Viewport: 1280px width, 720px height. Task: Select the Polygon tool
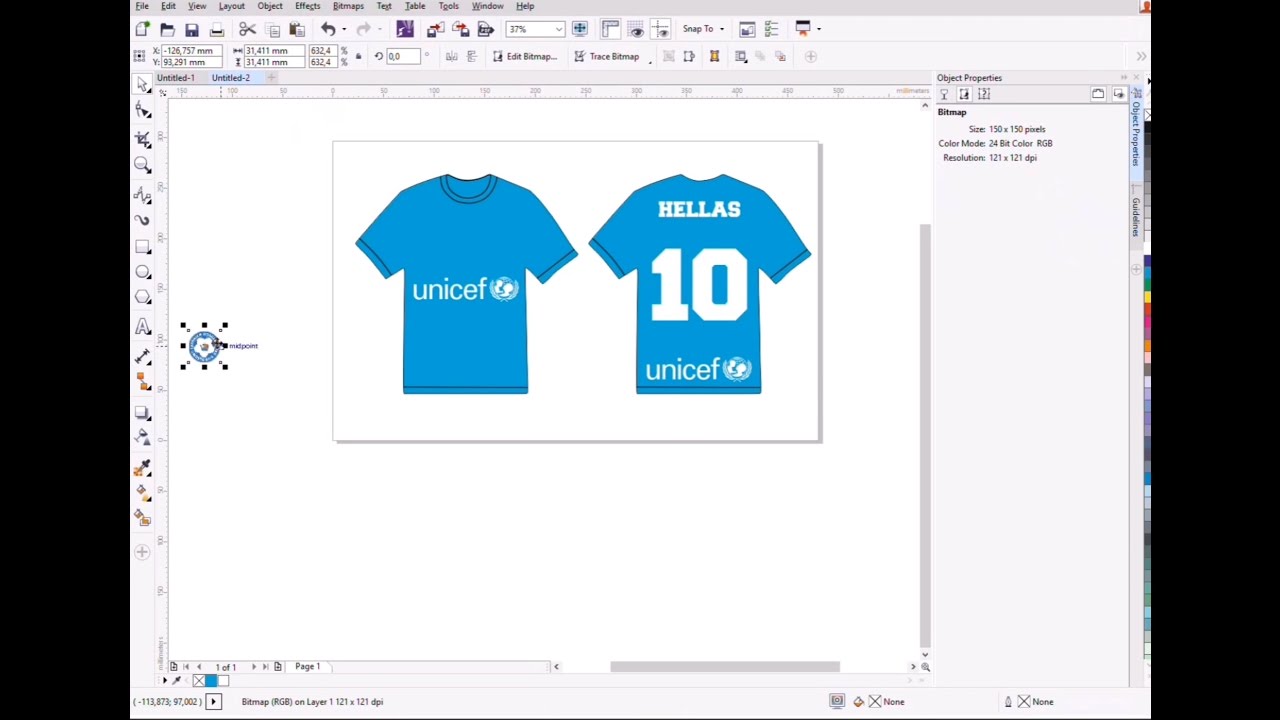[142, 298]
